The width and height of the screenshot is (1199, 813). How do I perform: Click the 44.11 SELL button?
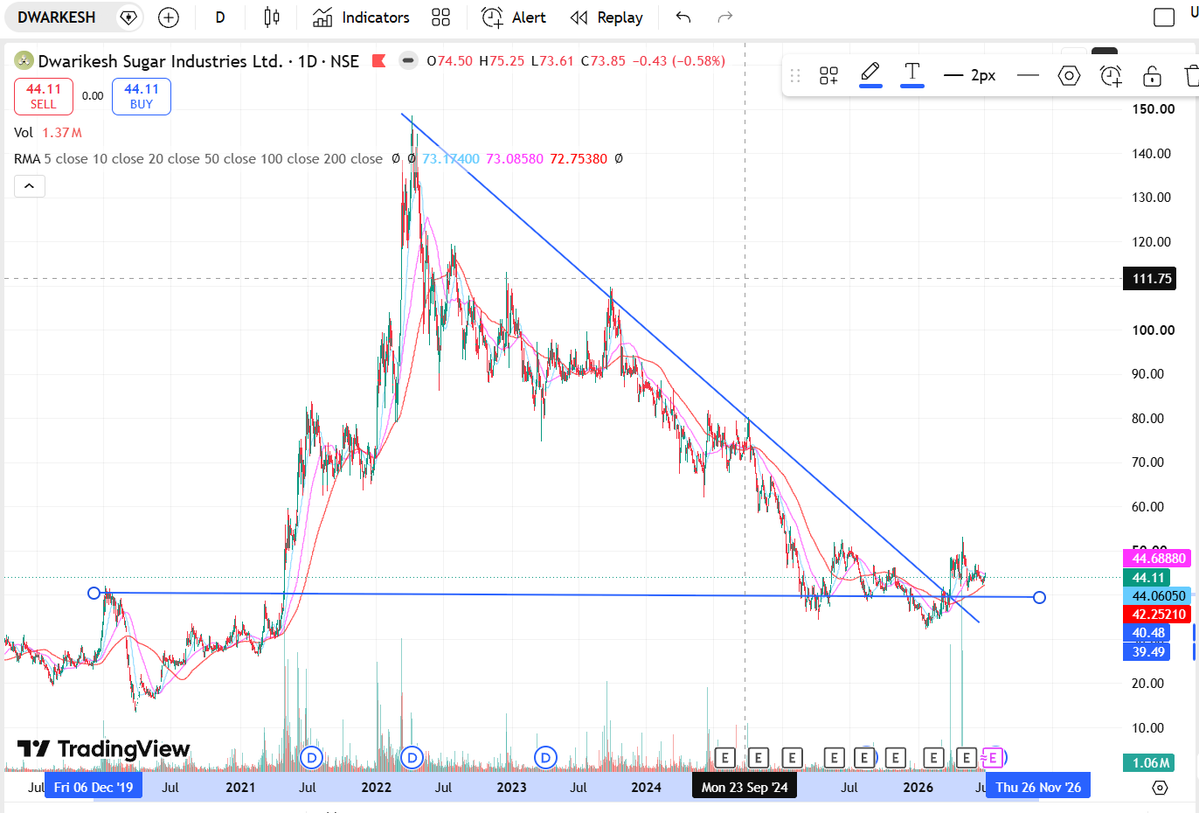click(44, 96)
